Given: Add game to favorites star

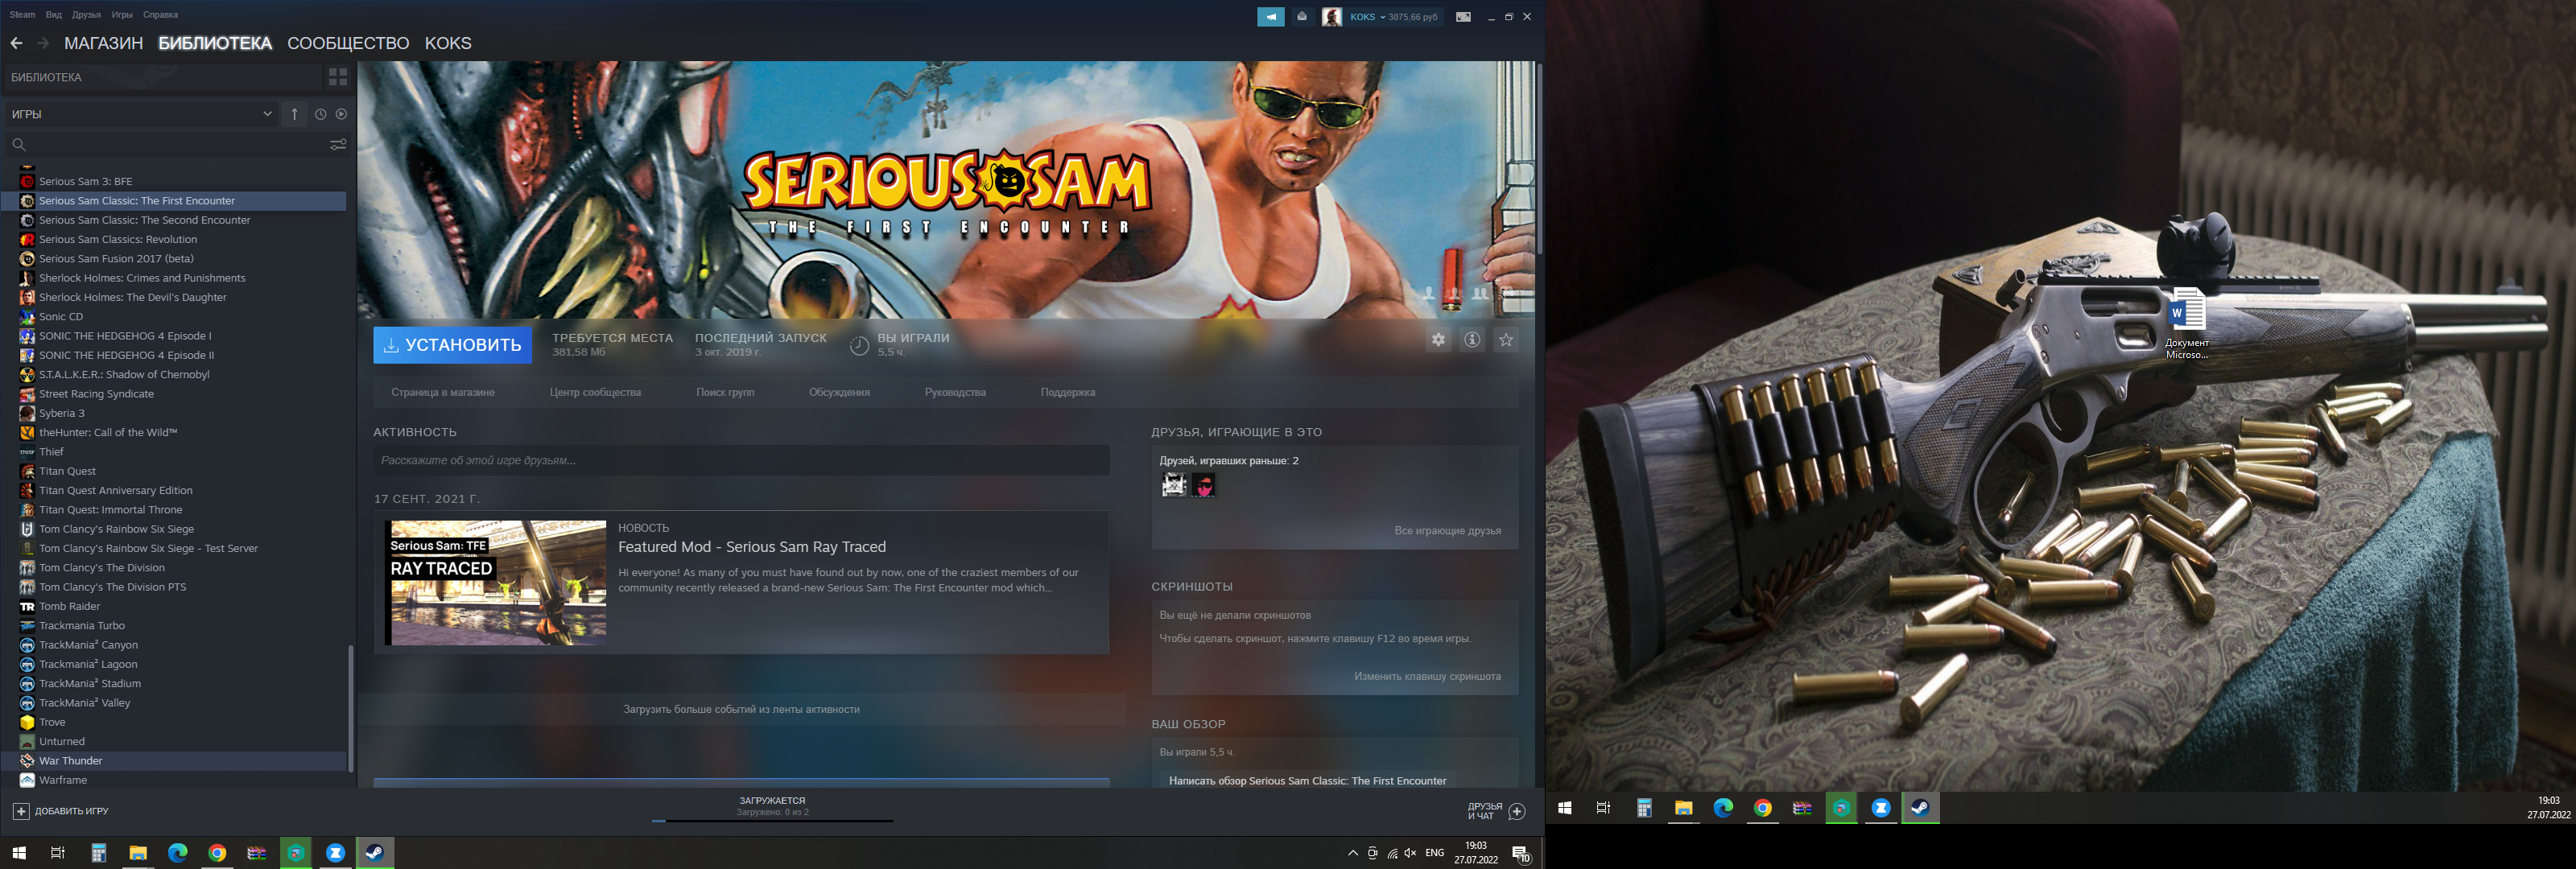Looking at the screenshot, I should (1506, 340).
